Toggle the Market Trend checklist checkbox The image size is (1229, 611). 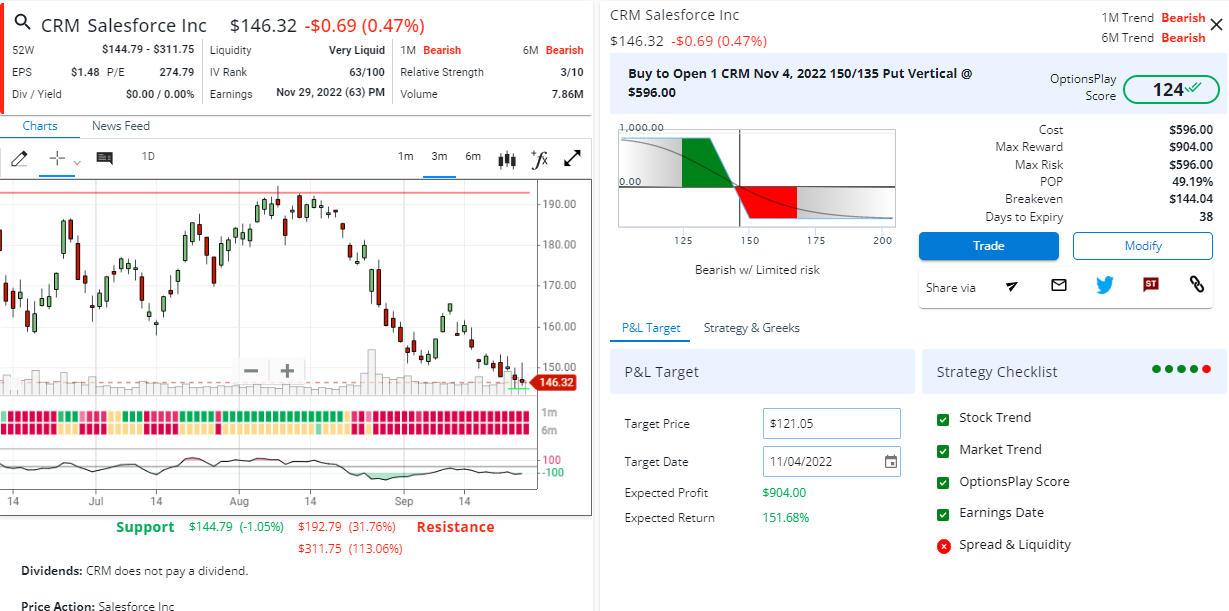tap(943, 451)
